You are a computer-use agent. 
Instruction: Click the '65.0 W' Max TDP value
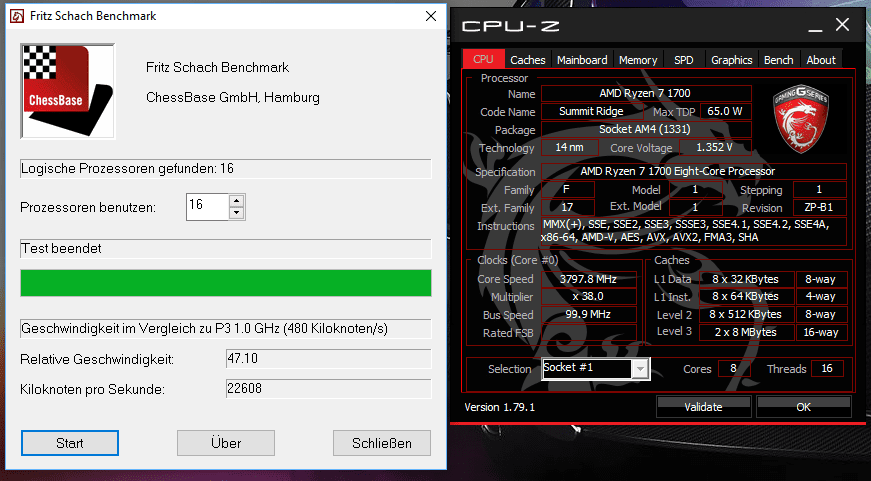tap(725, 111)
